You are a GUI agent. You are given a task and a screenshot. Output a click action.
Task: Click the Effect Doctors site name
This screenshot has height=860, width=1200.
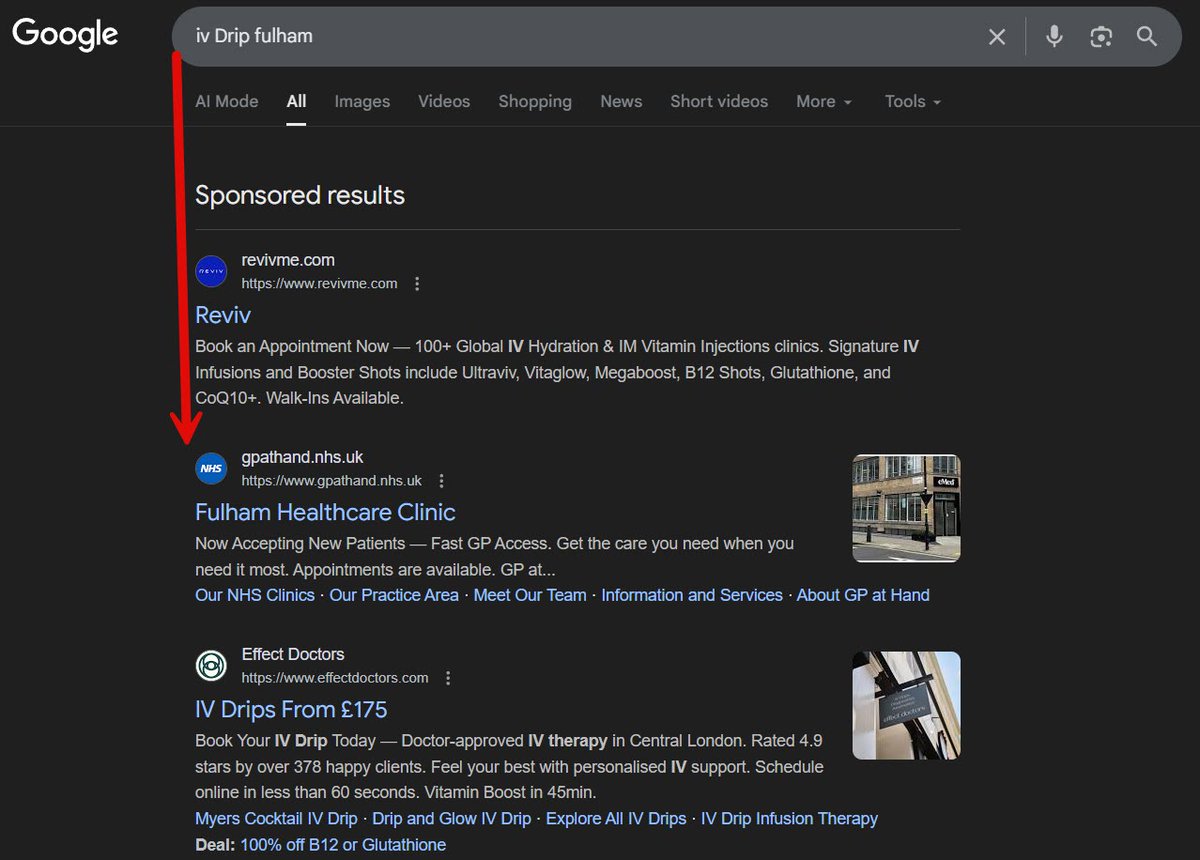pos(293,654)
